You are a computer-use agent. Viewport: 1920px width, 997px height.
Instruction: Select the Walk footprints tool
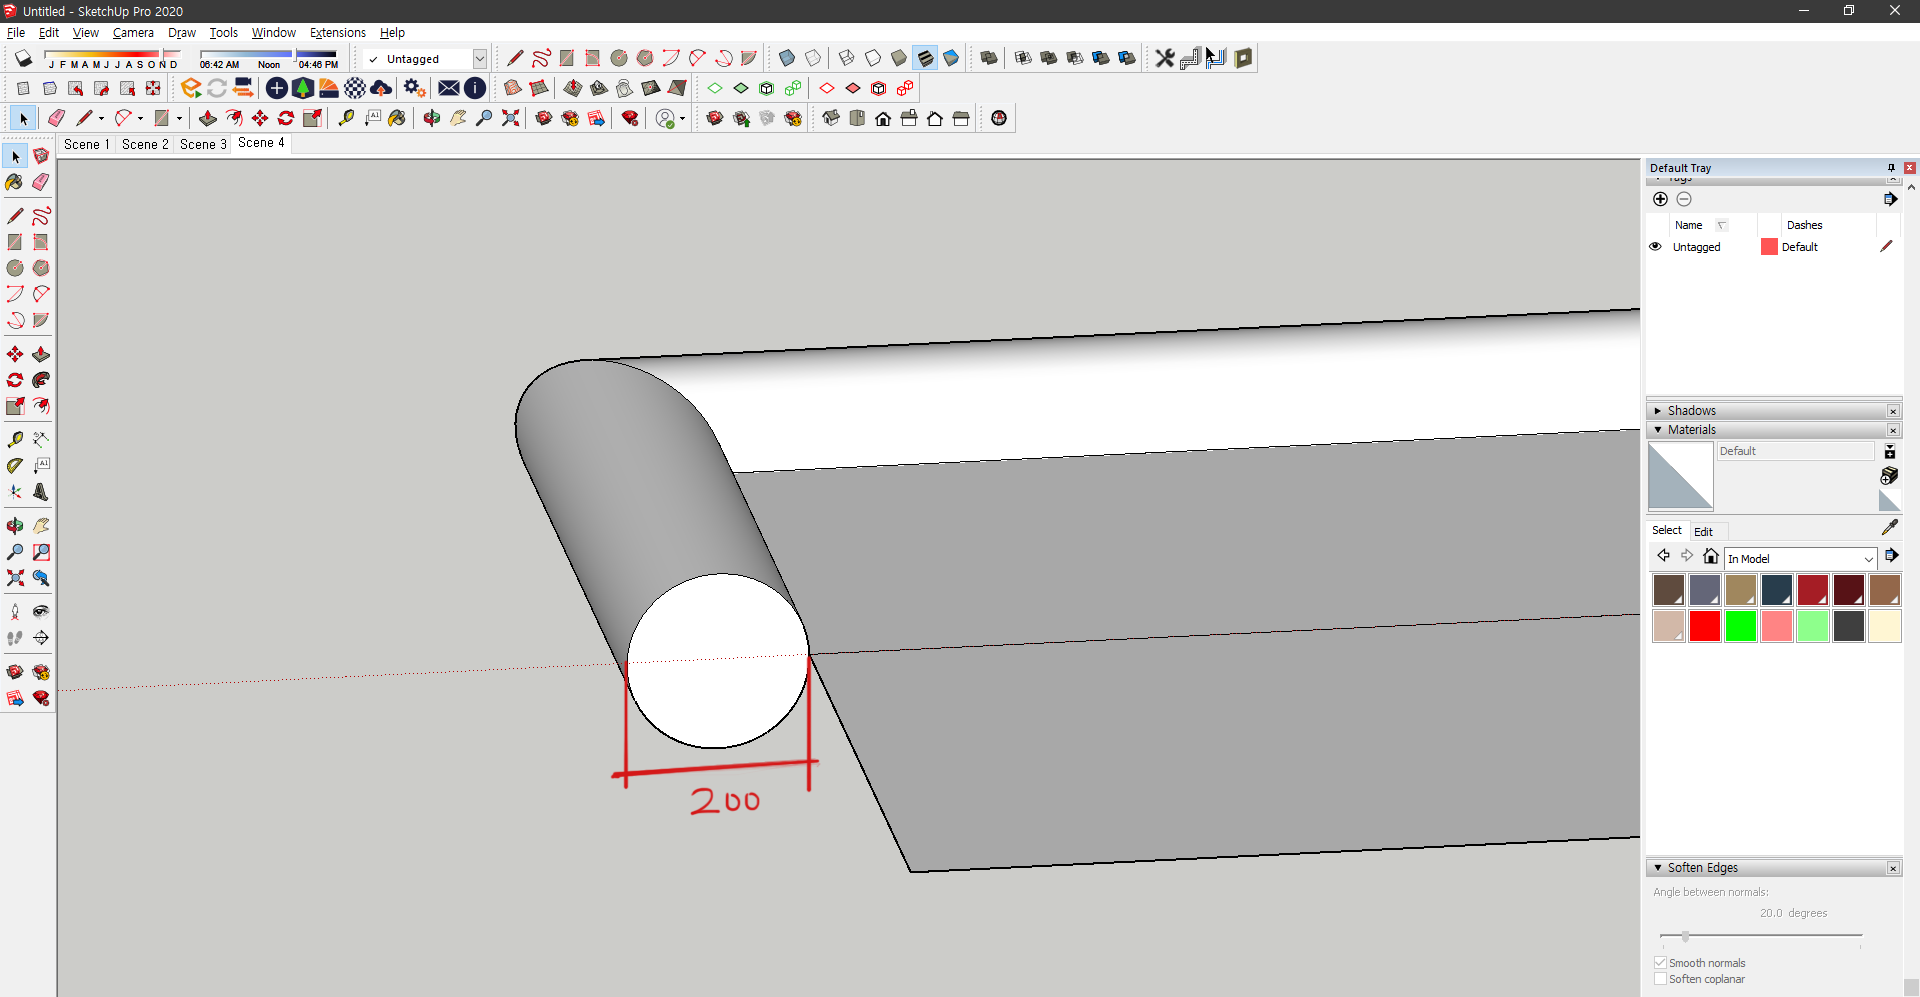(x=15, y=638)
